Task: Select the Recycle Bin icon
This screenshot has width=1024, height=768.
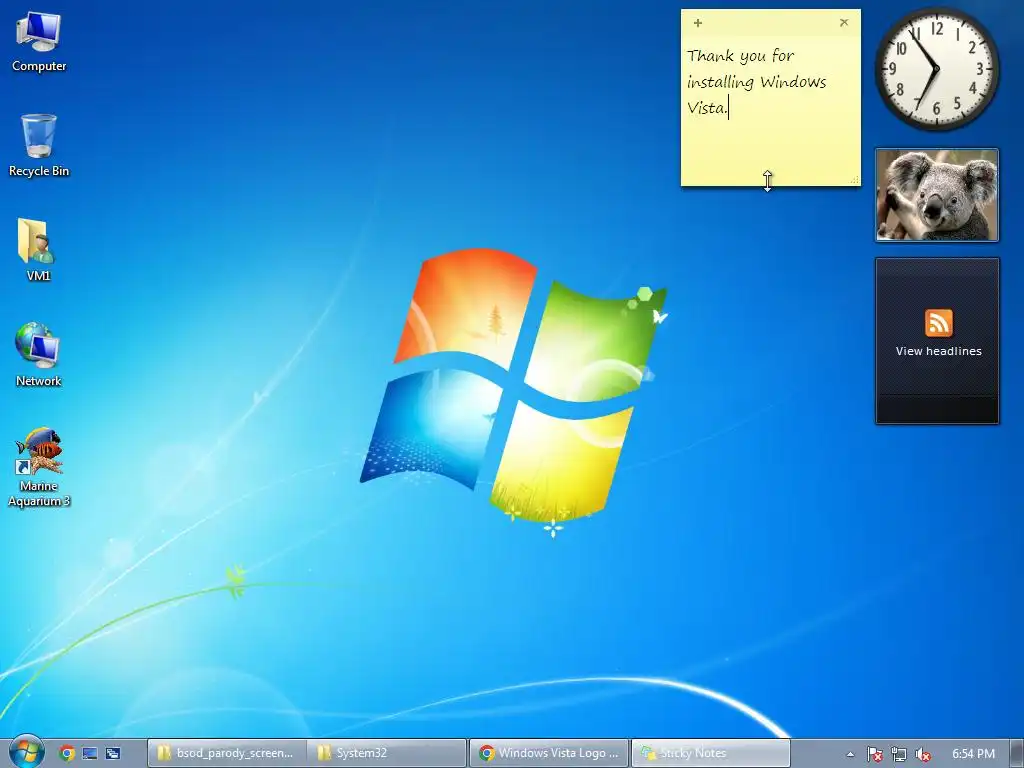Action: pos(39,146)
